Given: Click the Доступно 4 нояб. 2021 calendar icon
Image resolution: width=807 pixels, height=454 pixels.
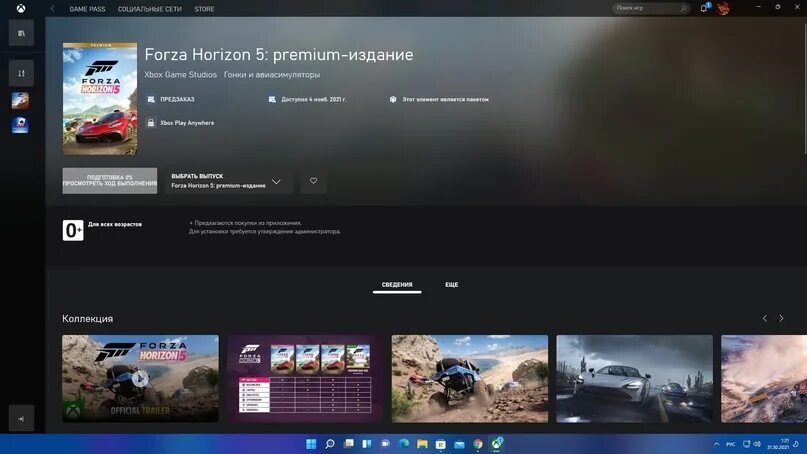Looking at the screenshot, I should [272, 99].
